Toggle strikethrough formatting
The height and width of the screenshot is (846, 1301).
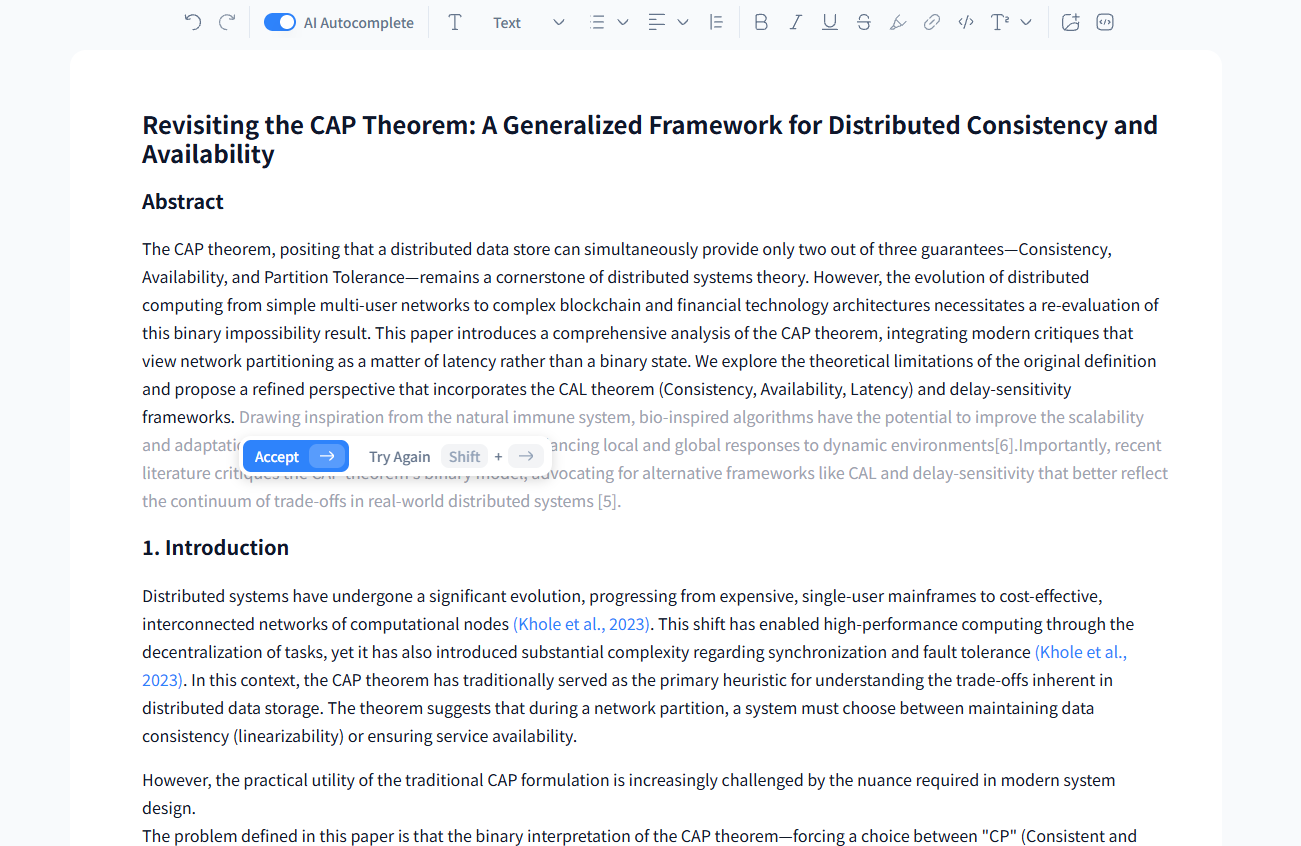coord(863,22)
